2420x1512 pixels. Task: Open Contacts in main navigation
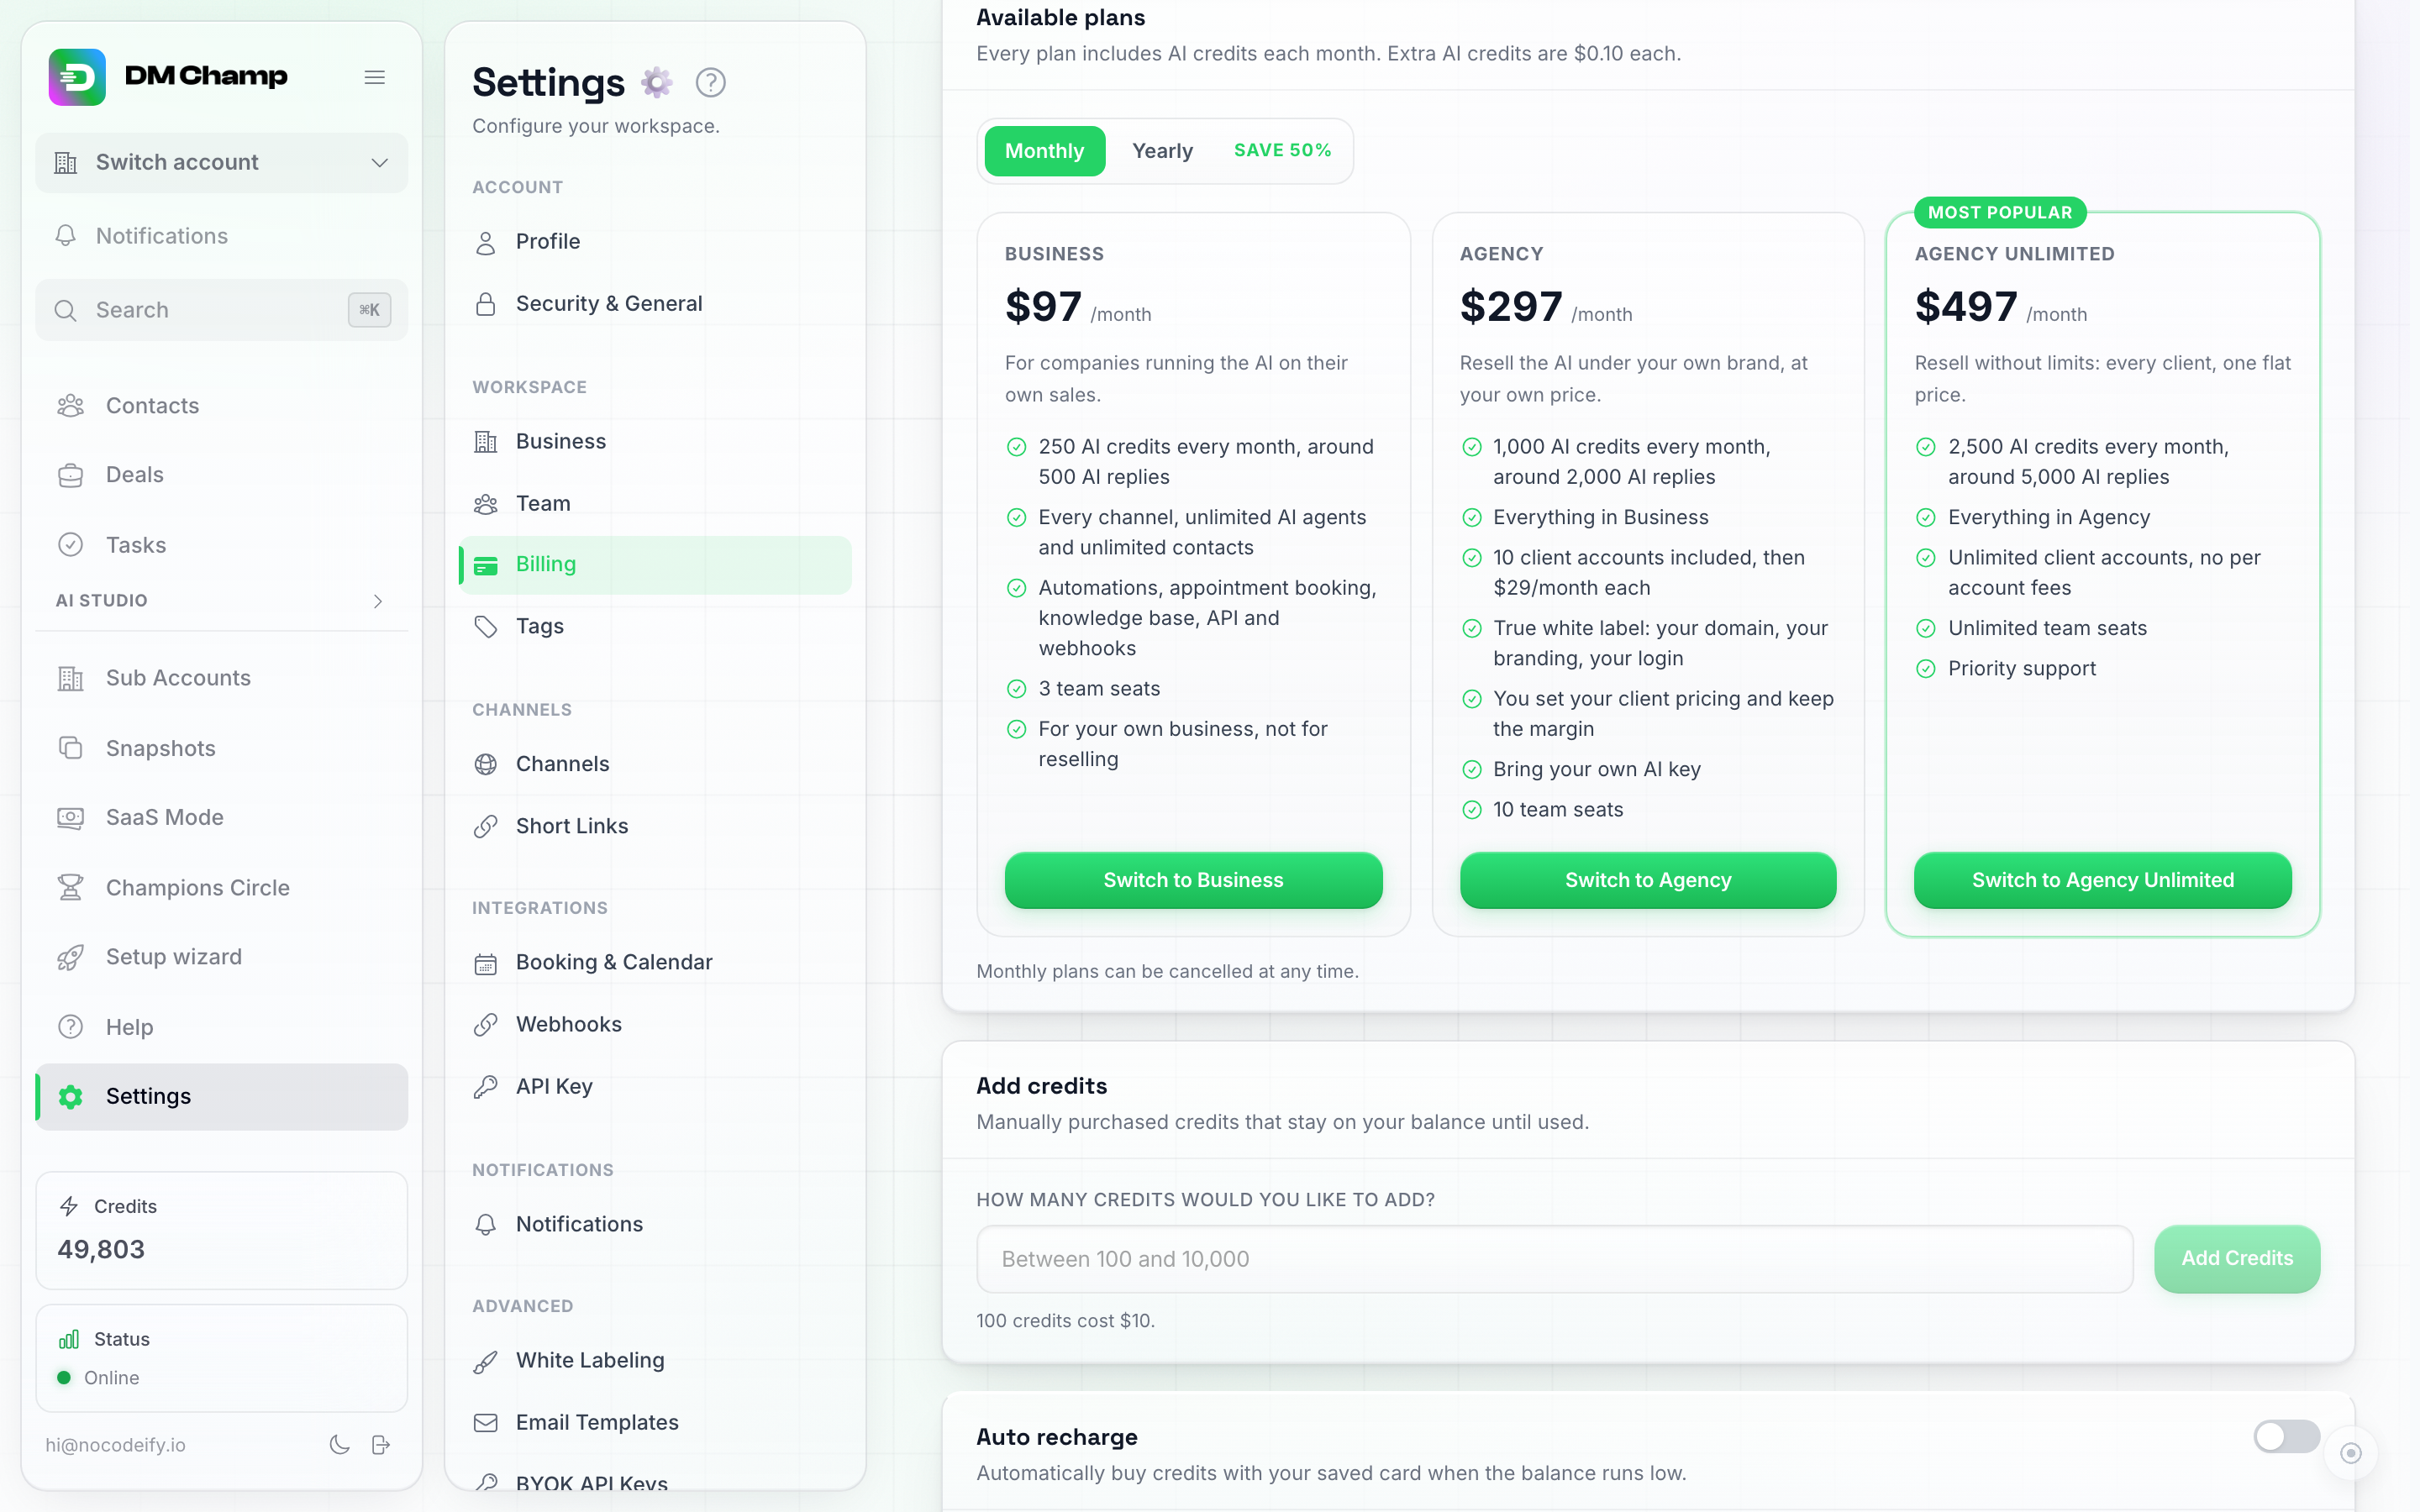coord(221,405)
